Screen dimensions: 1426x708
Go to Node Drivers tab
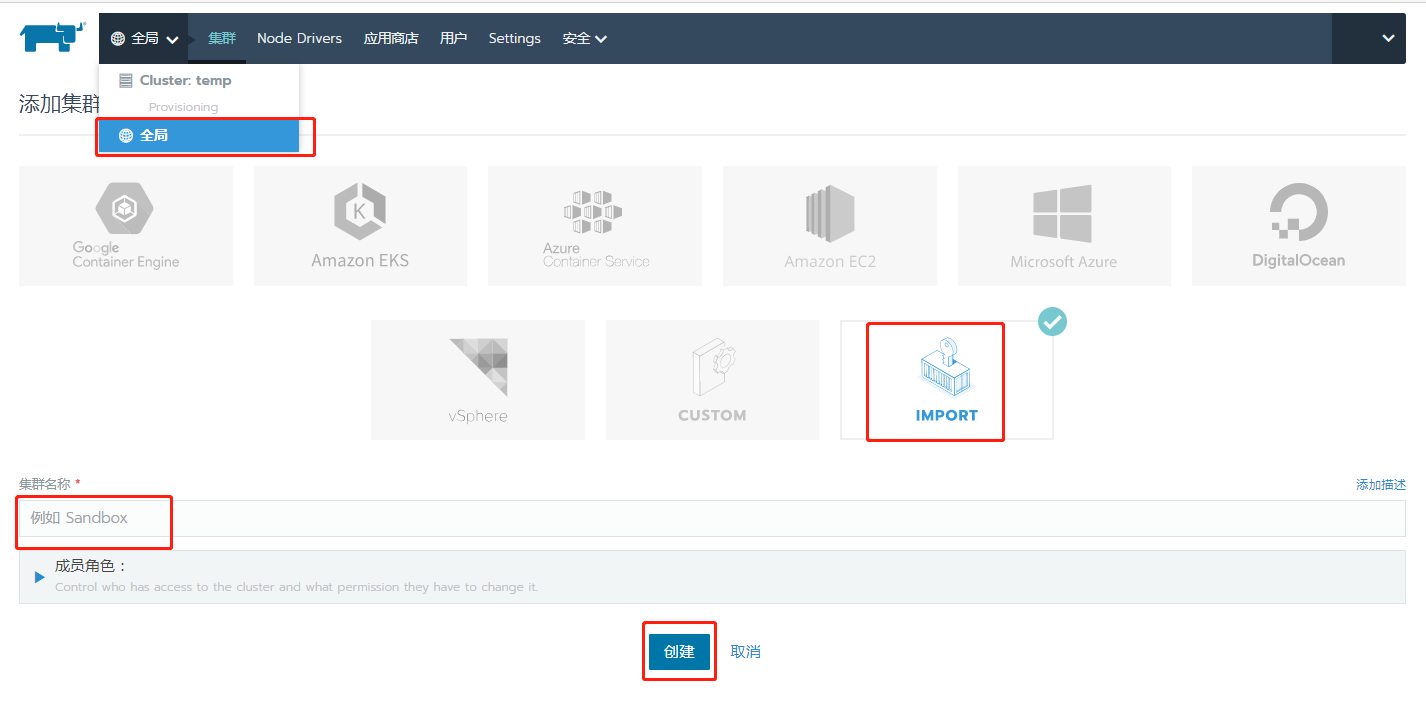click(299, 38)
